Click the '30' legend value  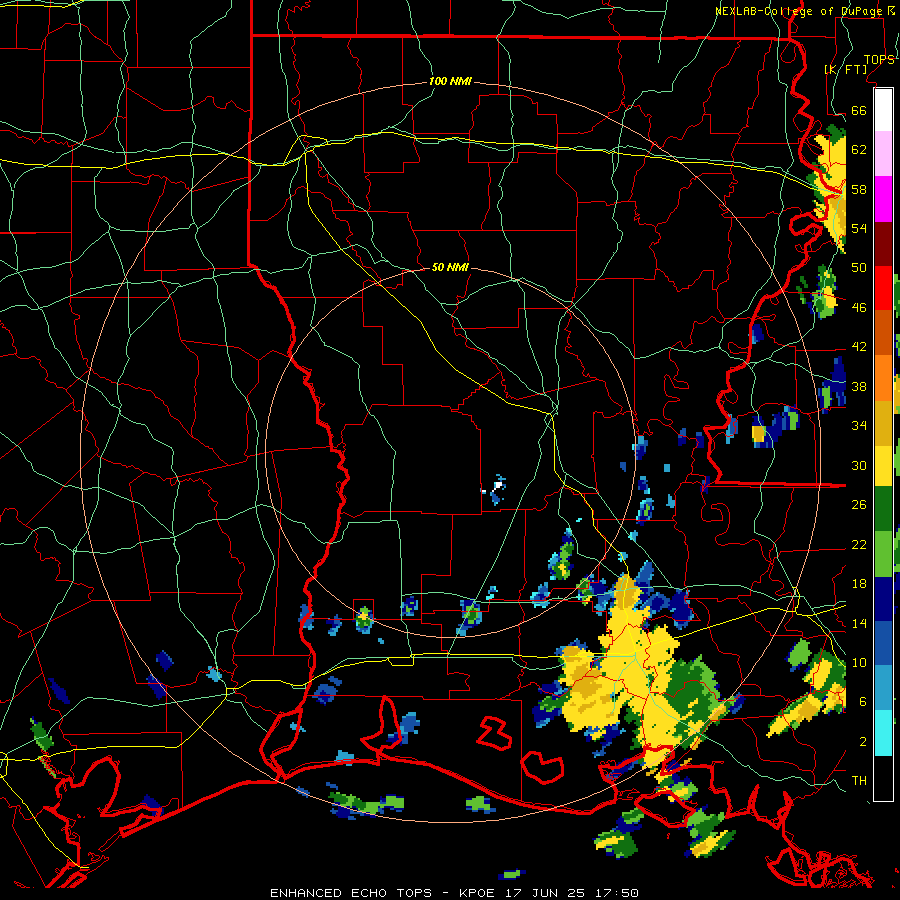pyautogui.click(x=859, y=465)
